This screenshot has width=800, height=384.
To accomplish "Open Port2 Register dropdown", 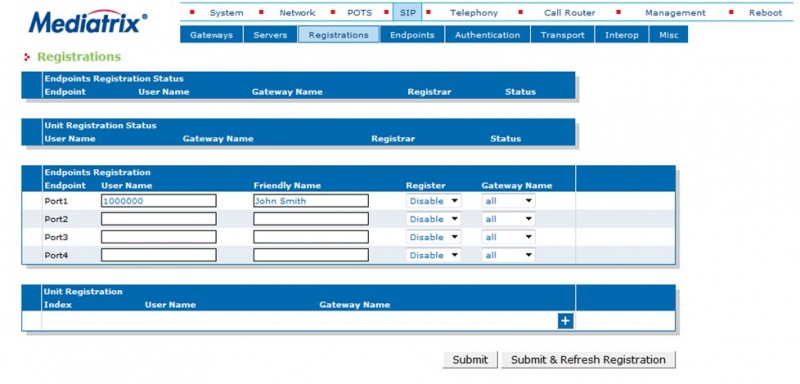I will click(433, 219).
